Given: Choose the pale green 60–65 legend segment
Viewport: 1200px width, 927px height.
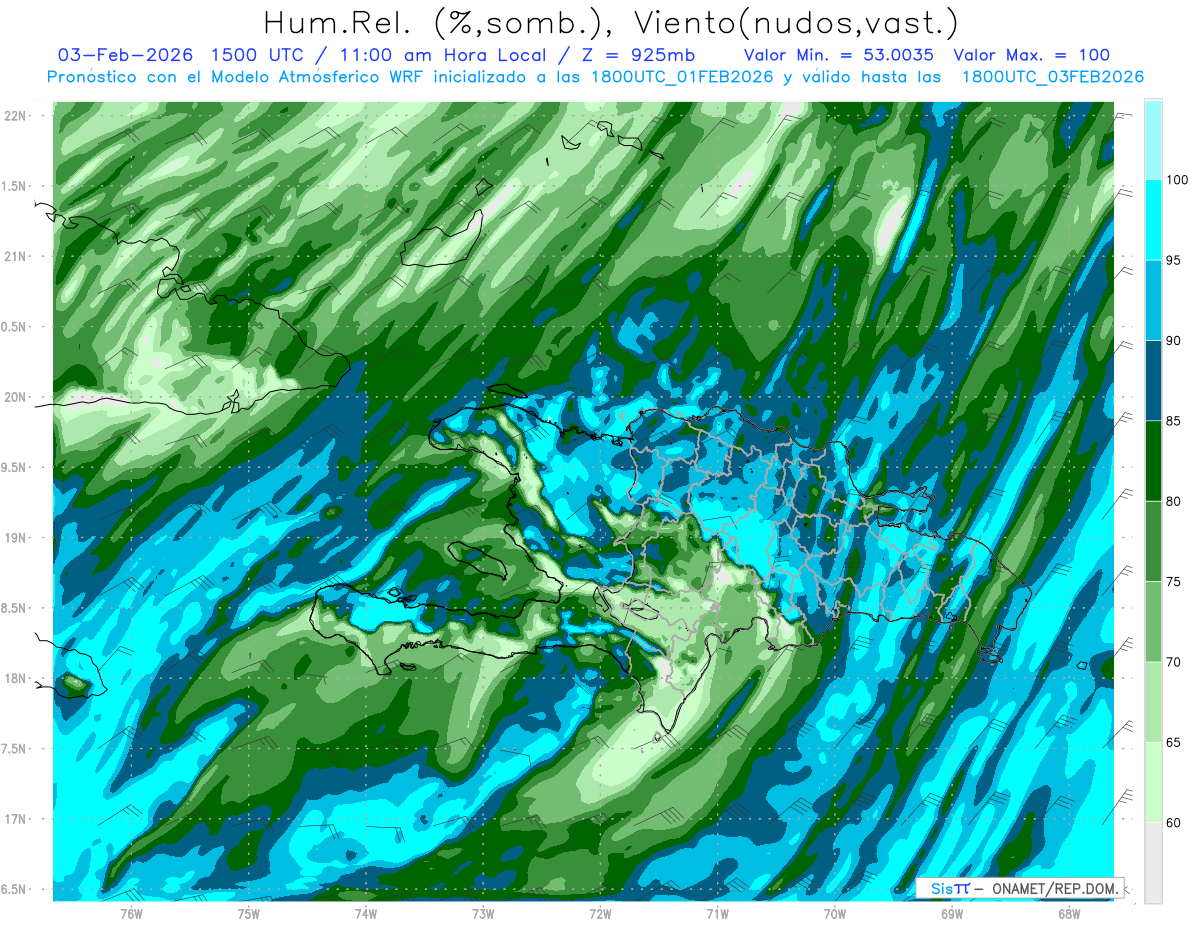Looking at the screenshot, I should 1153,782.
